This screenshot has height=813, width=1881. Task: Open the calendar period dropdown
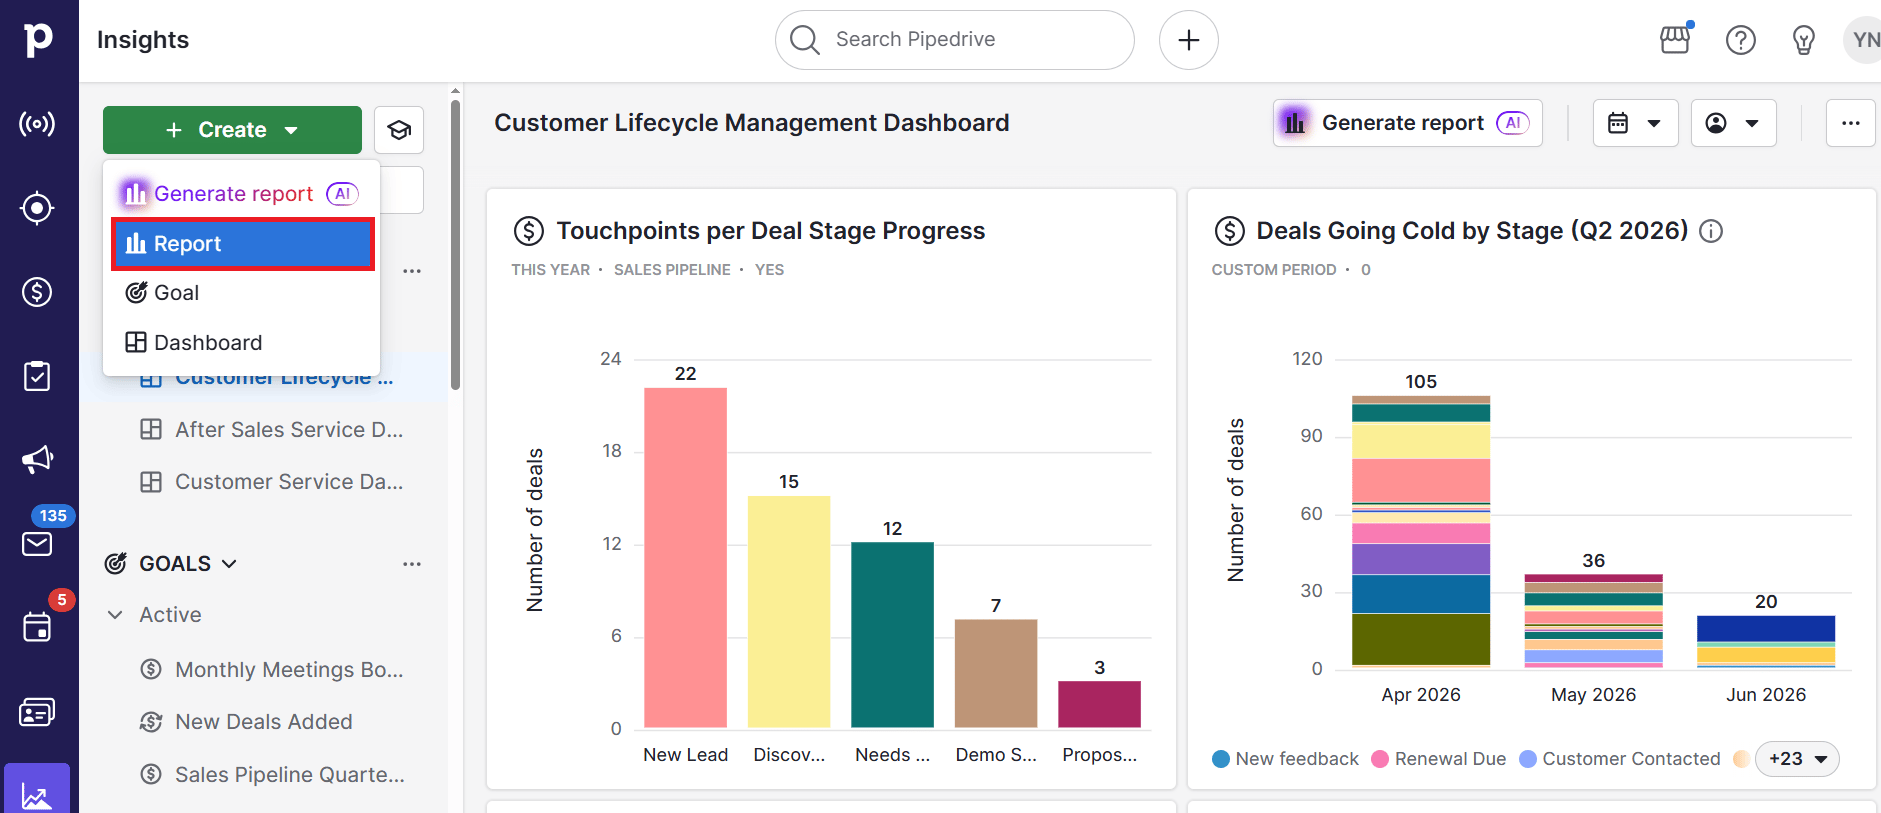tap(1635, 123)
